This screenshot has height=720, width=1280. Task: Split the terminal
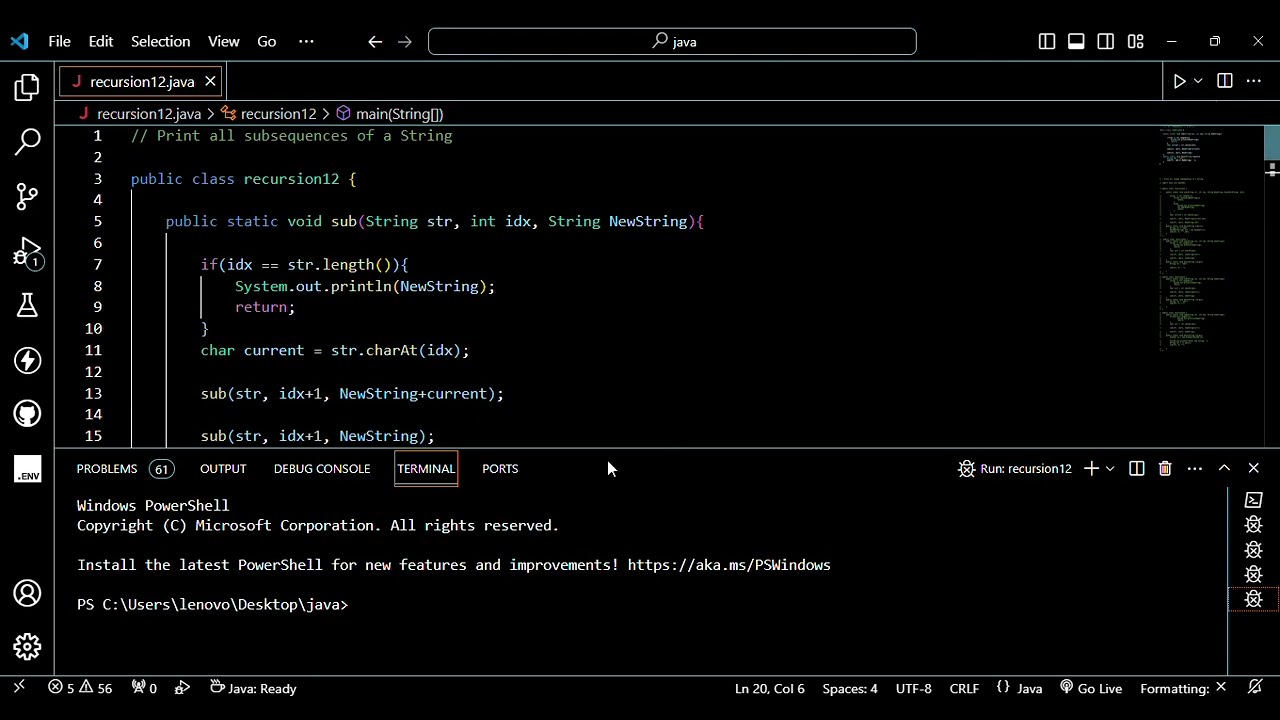pos(1137,468)
